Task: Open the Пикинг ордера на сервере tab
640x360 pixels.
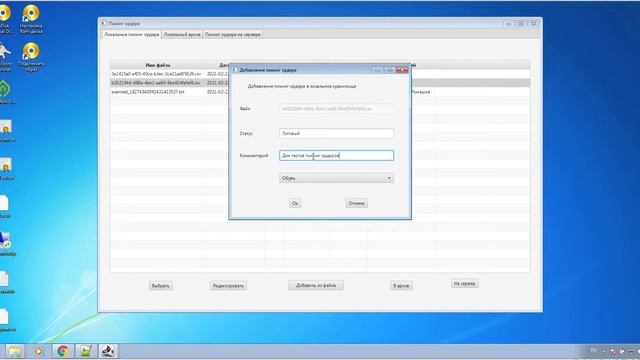Action: pos(233,35)
